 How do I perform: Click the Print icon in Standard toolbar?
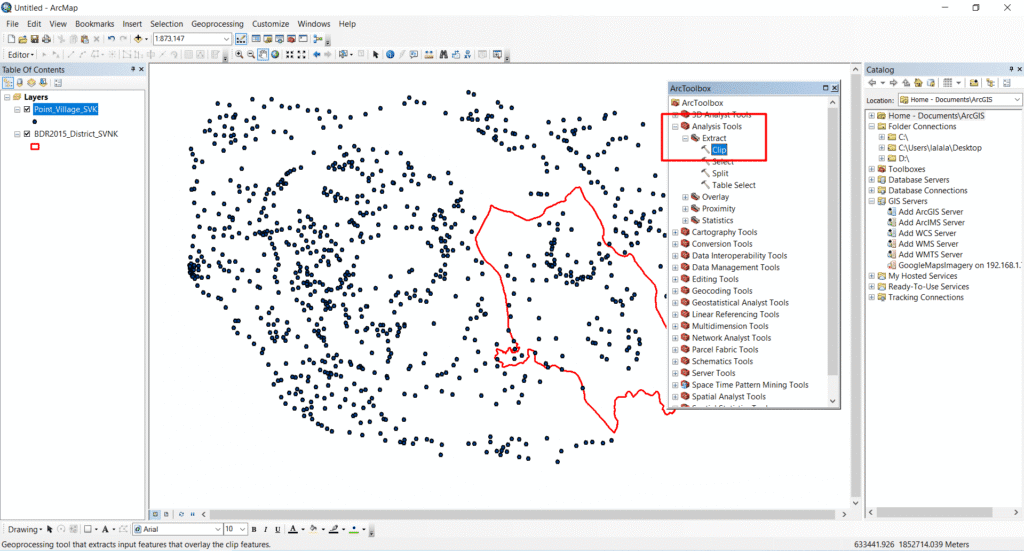coord(46,39)
